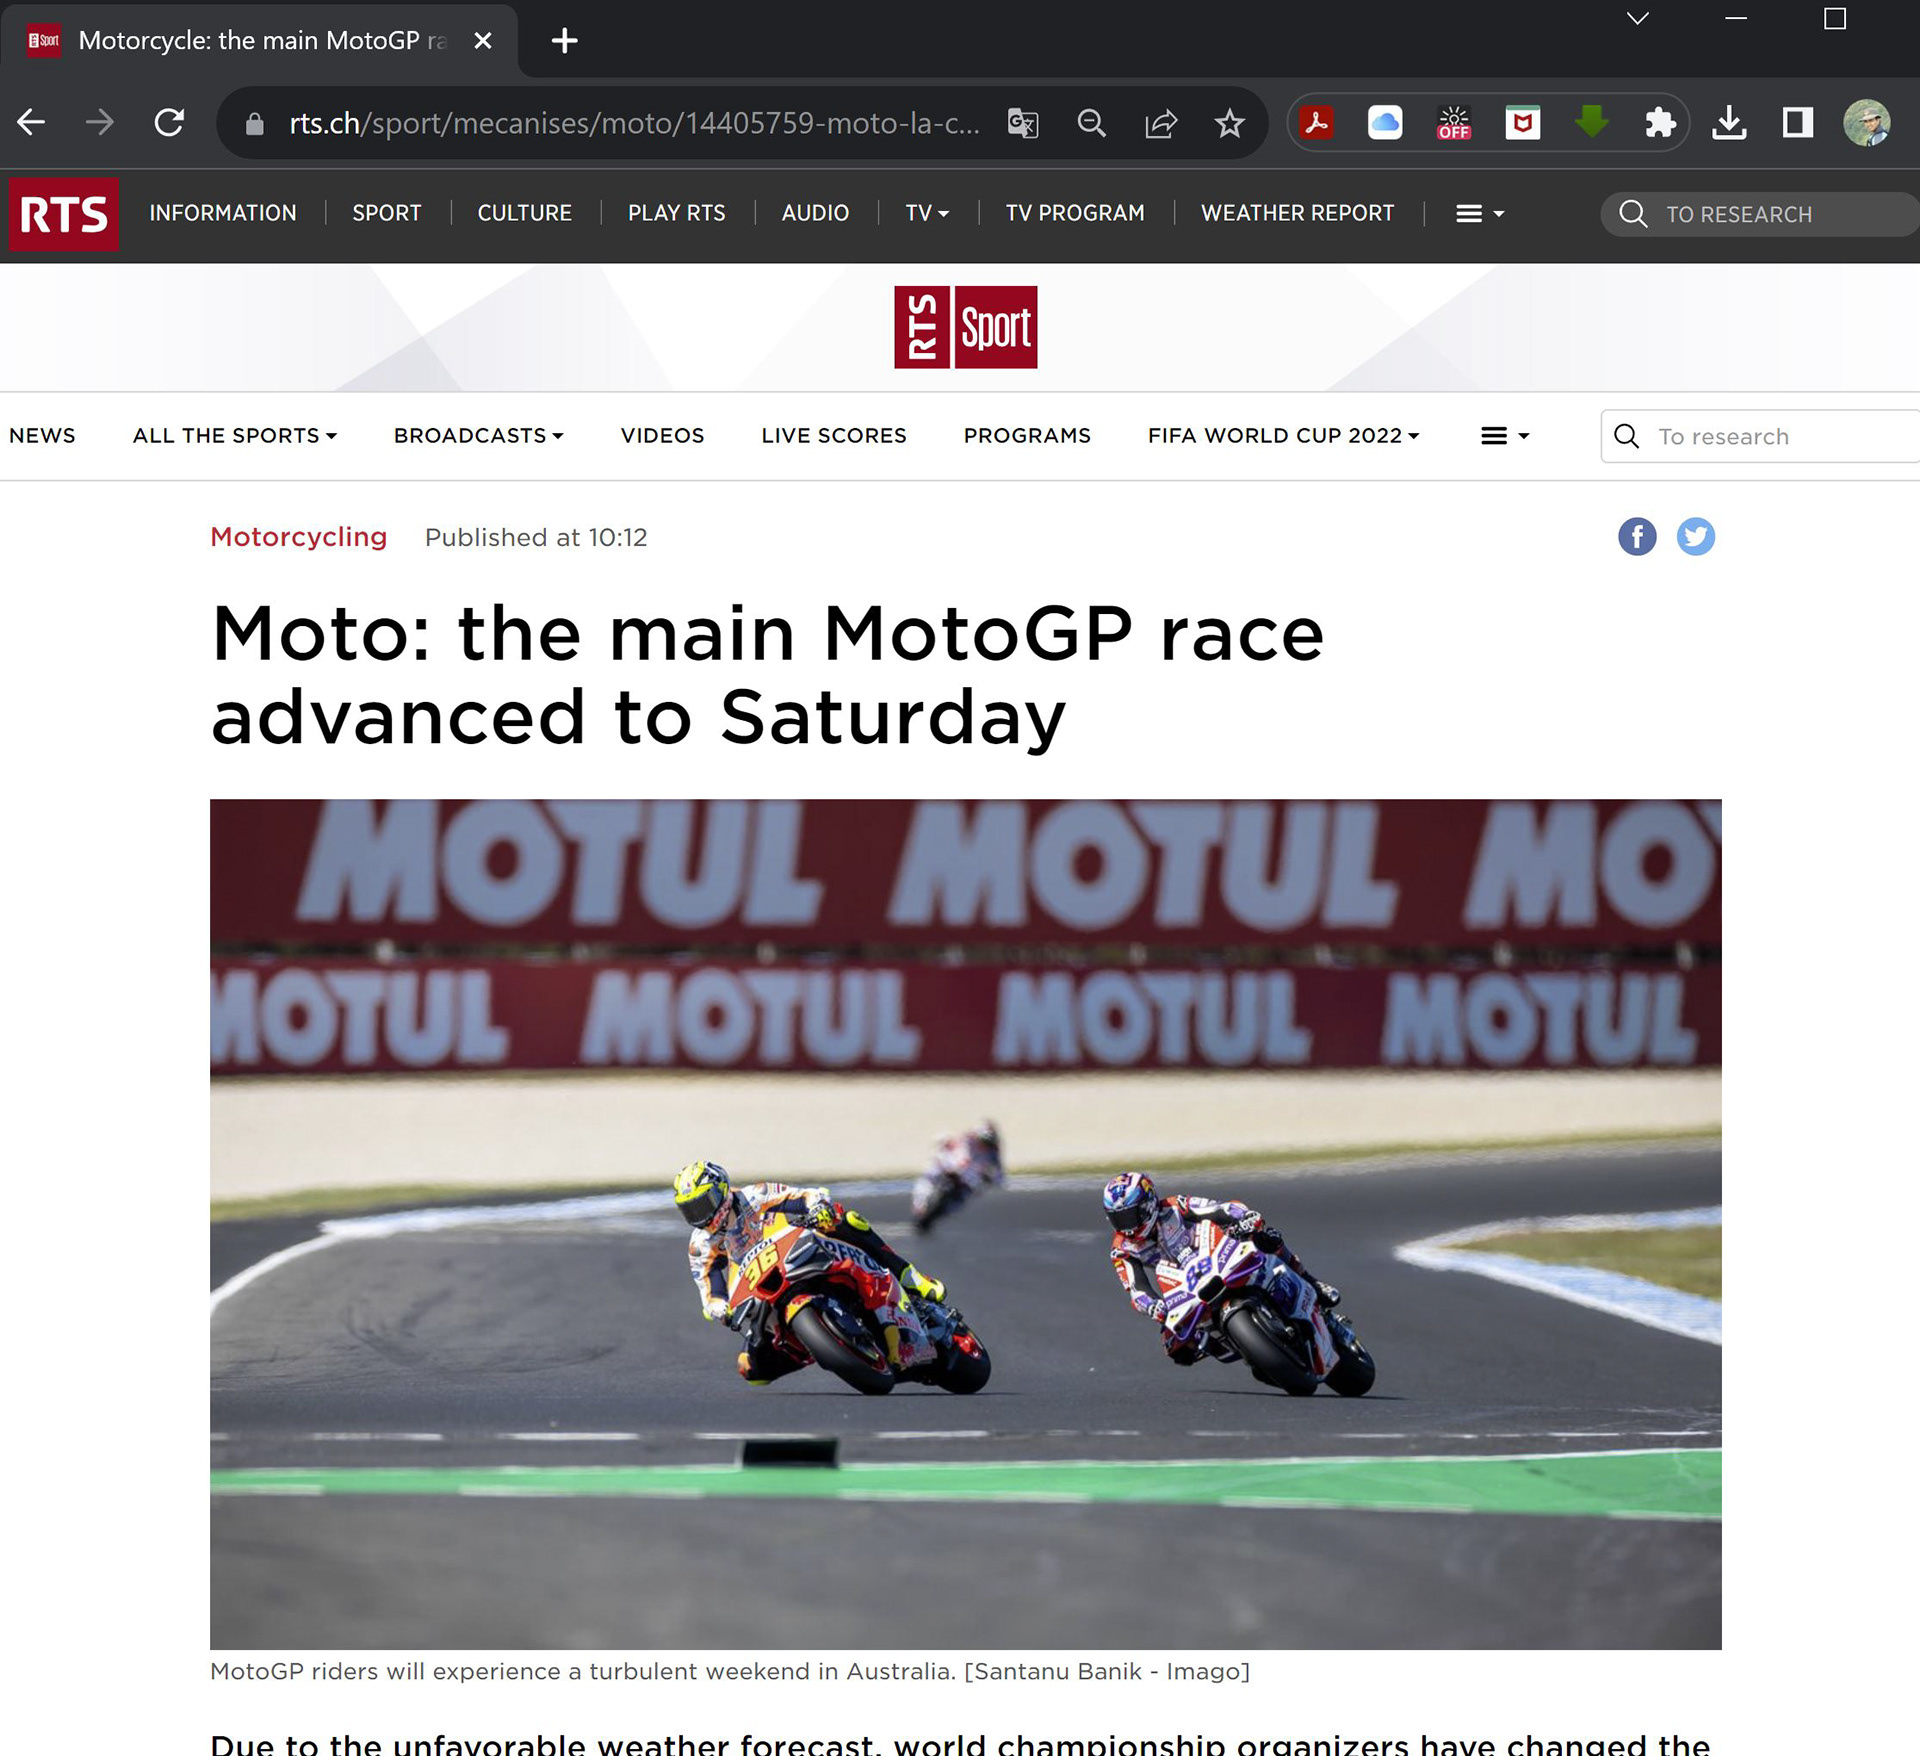Go to Live Scores section
The width and height of the screenshot is (1920, 1756).
click(x=833, y=436)
